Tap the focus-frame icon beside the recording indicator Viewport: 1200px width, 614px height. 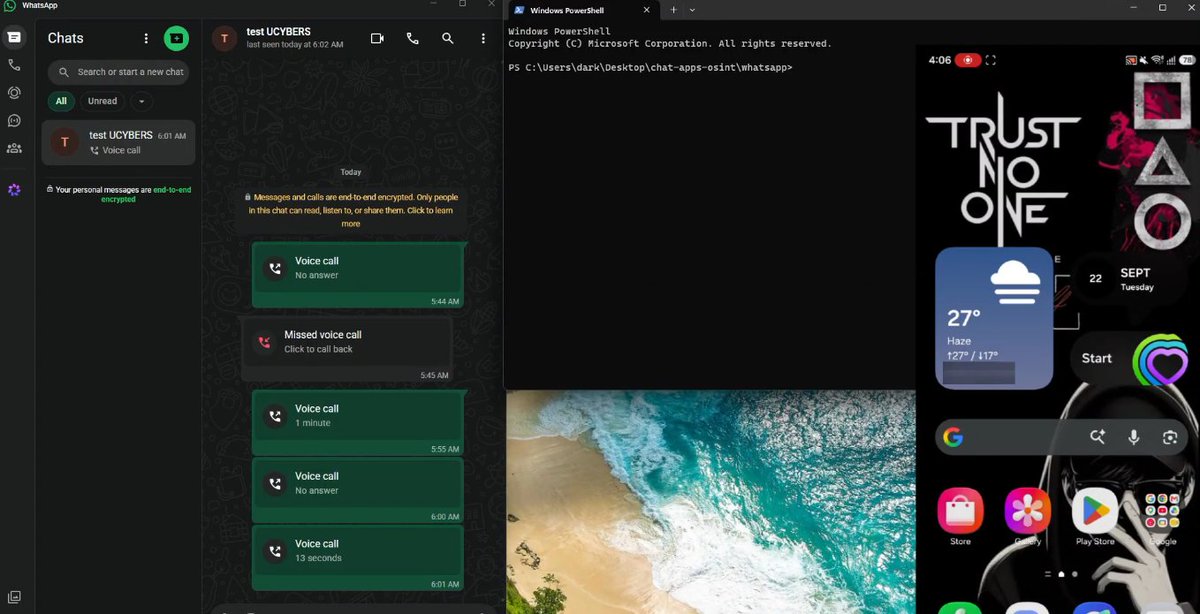(991, 60)
